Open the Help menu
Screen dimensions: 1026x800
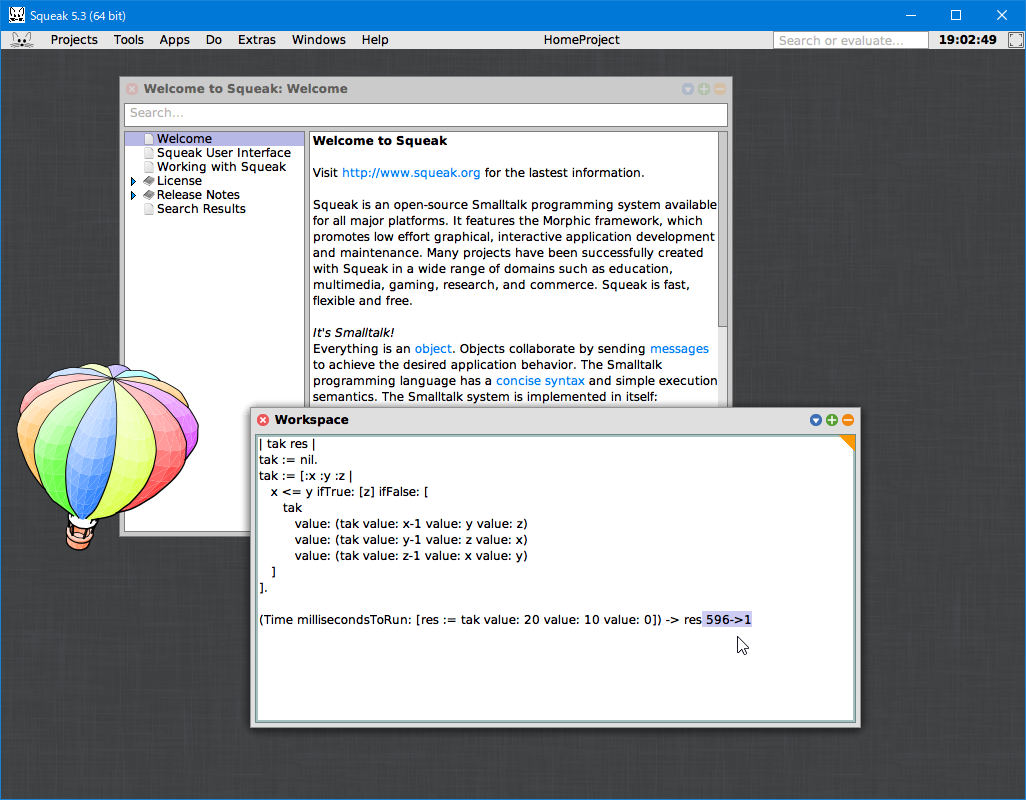coord(375,40)
